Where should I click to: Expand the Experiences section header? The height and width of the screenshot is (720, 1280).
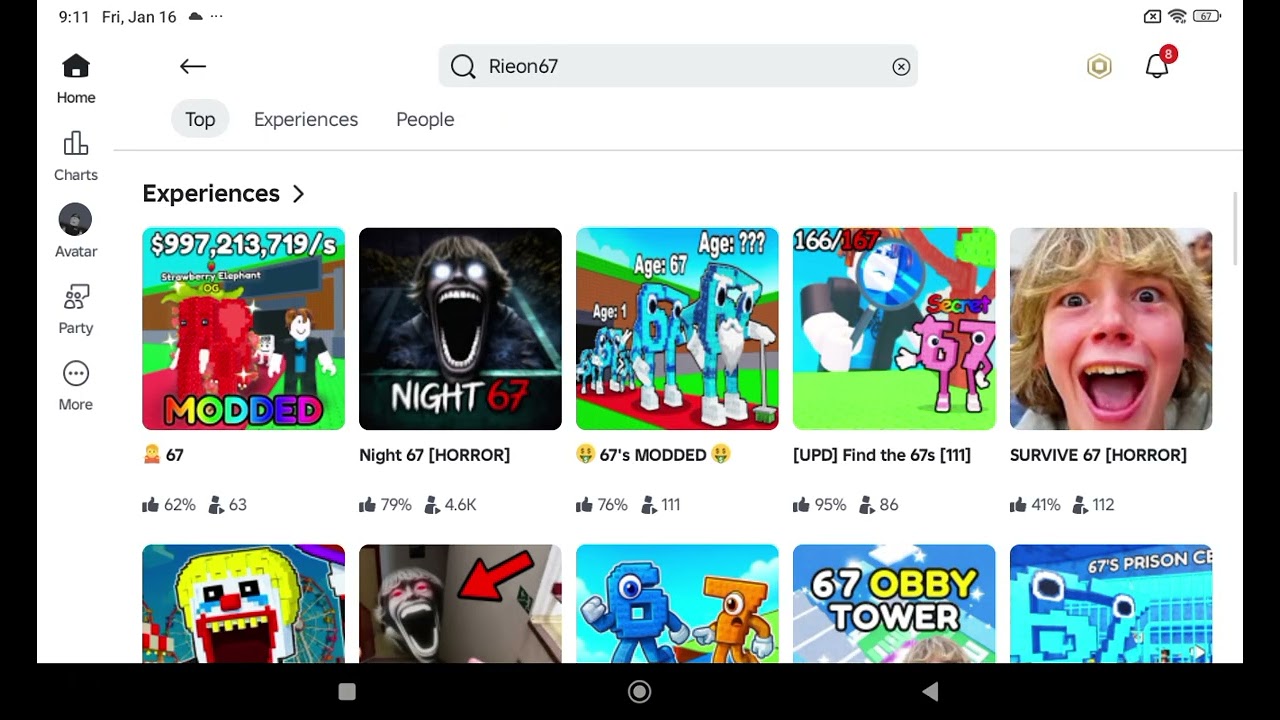tap(224, 194)
